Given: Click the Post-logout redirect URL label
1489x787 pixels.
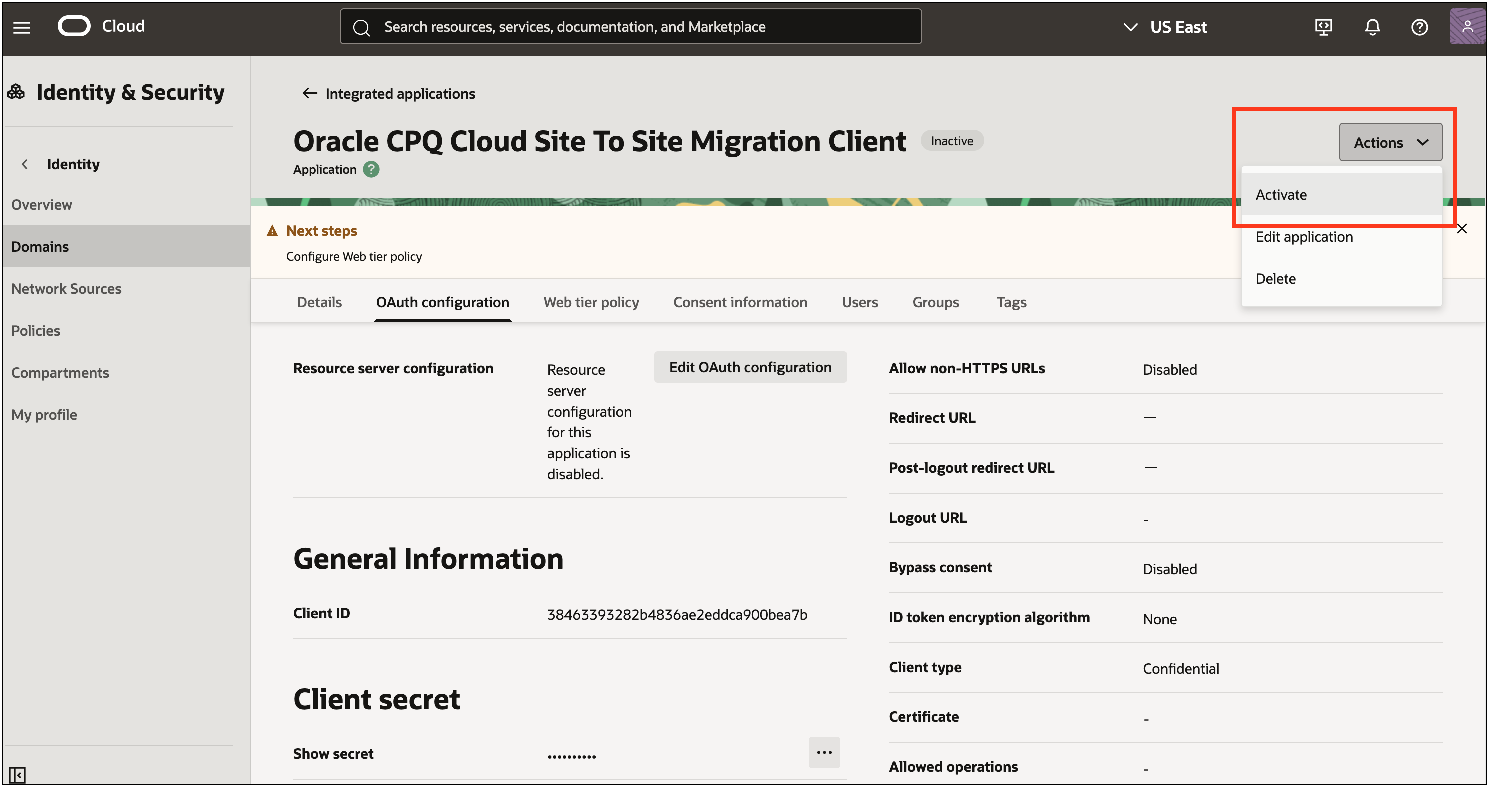Looking at the screenshot, I should (x=972, y=468).
